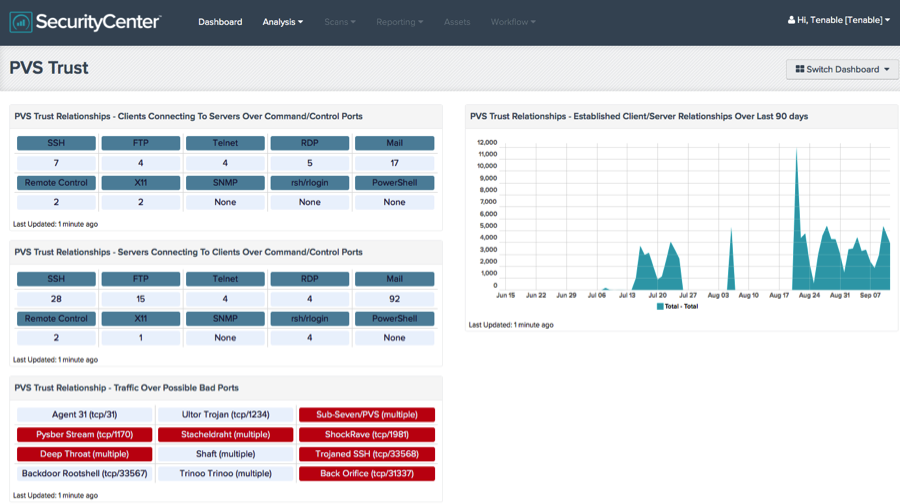Click the user profile icon beside Hi, Tenable

[x=791, y=20]
